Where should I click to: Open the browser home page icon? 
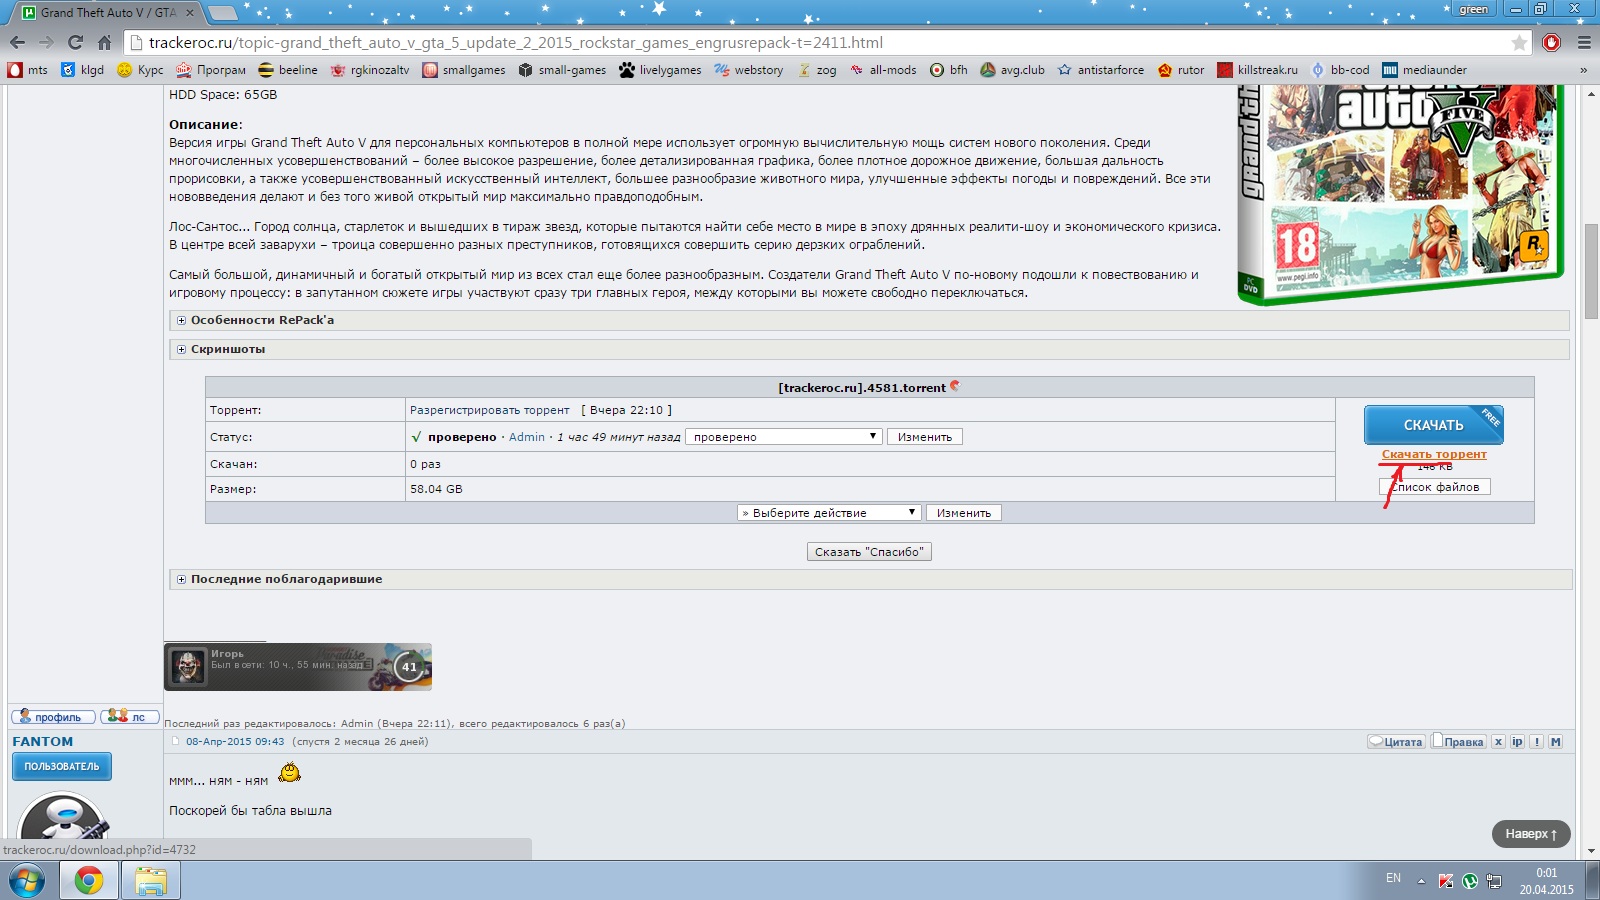coord(104,43)
